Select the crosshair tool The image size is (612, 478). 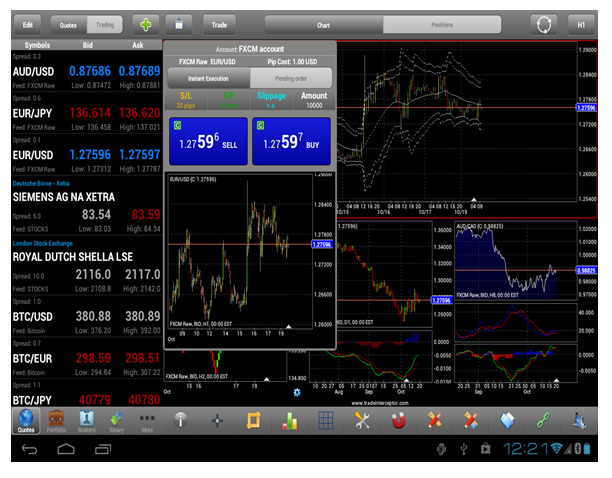tap(217, 421)
